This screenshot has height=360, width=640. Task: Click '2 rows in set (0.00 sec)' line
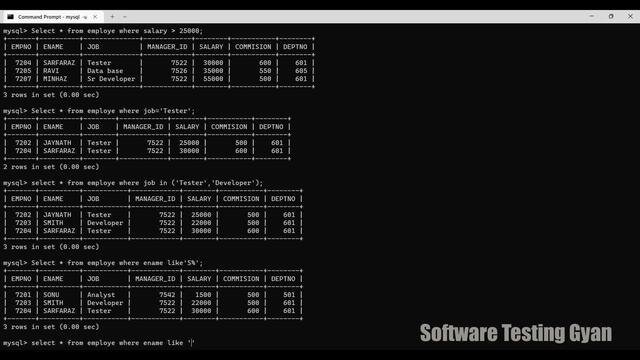point(51,167)
